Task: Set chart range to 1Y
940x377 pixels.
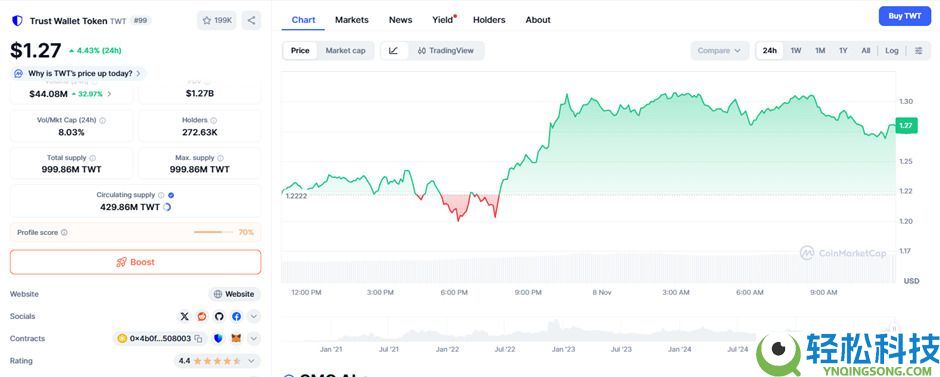Action: click(x=843, y=51)
